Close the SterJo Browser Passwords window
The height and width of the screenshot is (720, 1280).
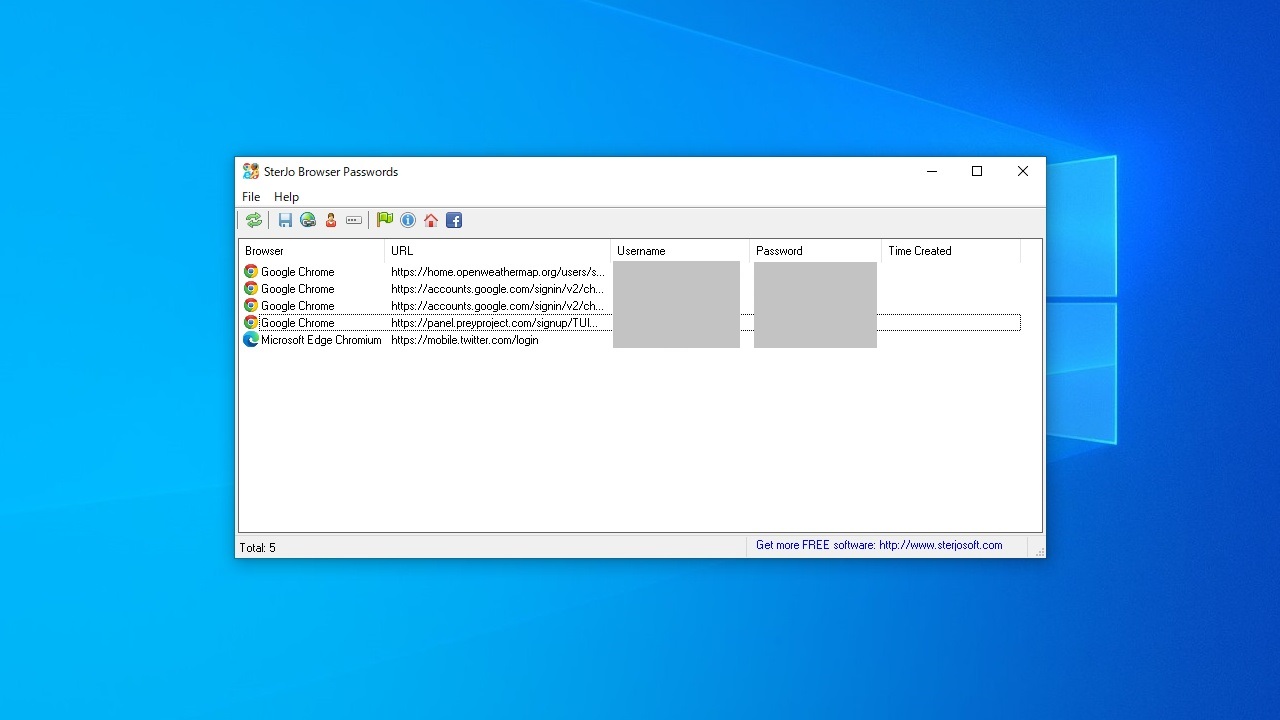point(1023,171)
